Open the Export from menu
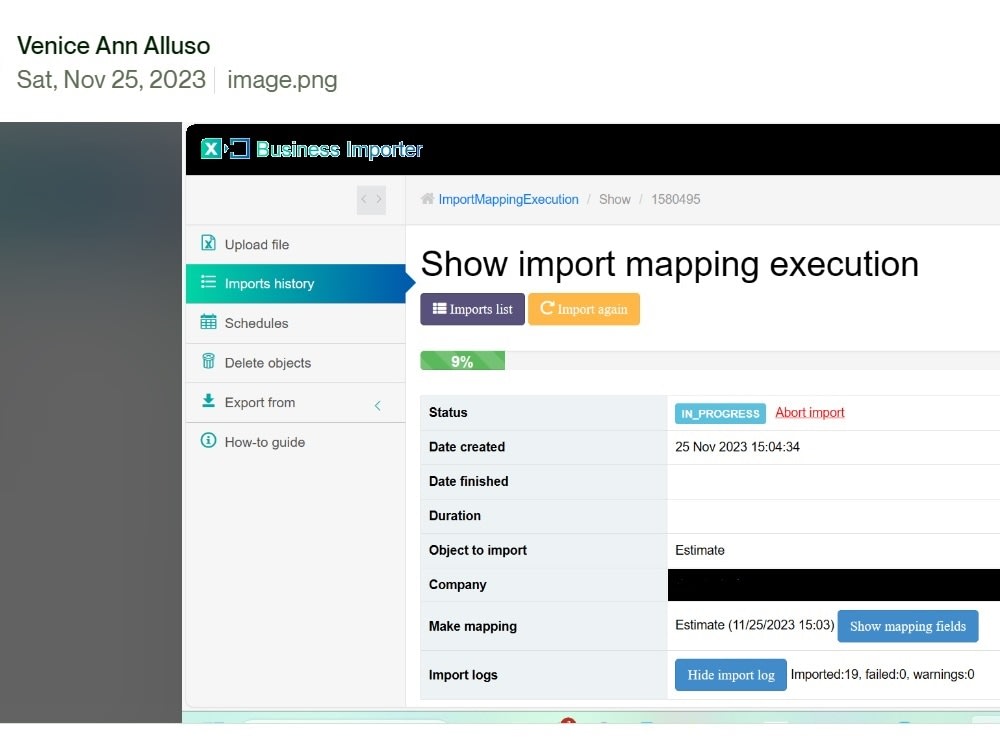1000x750 pixels. (x=296, y=402)
